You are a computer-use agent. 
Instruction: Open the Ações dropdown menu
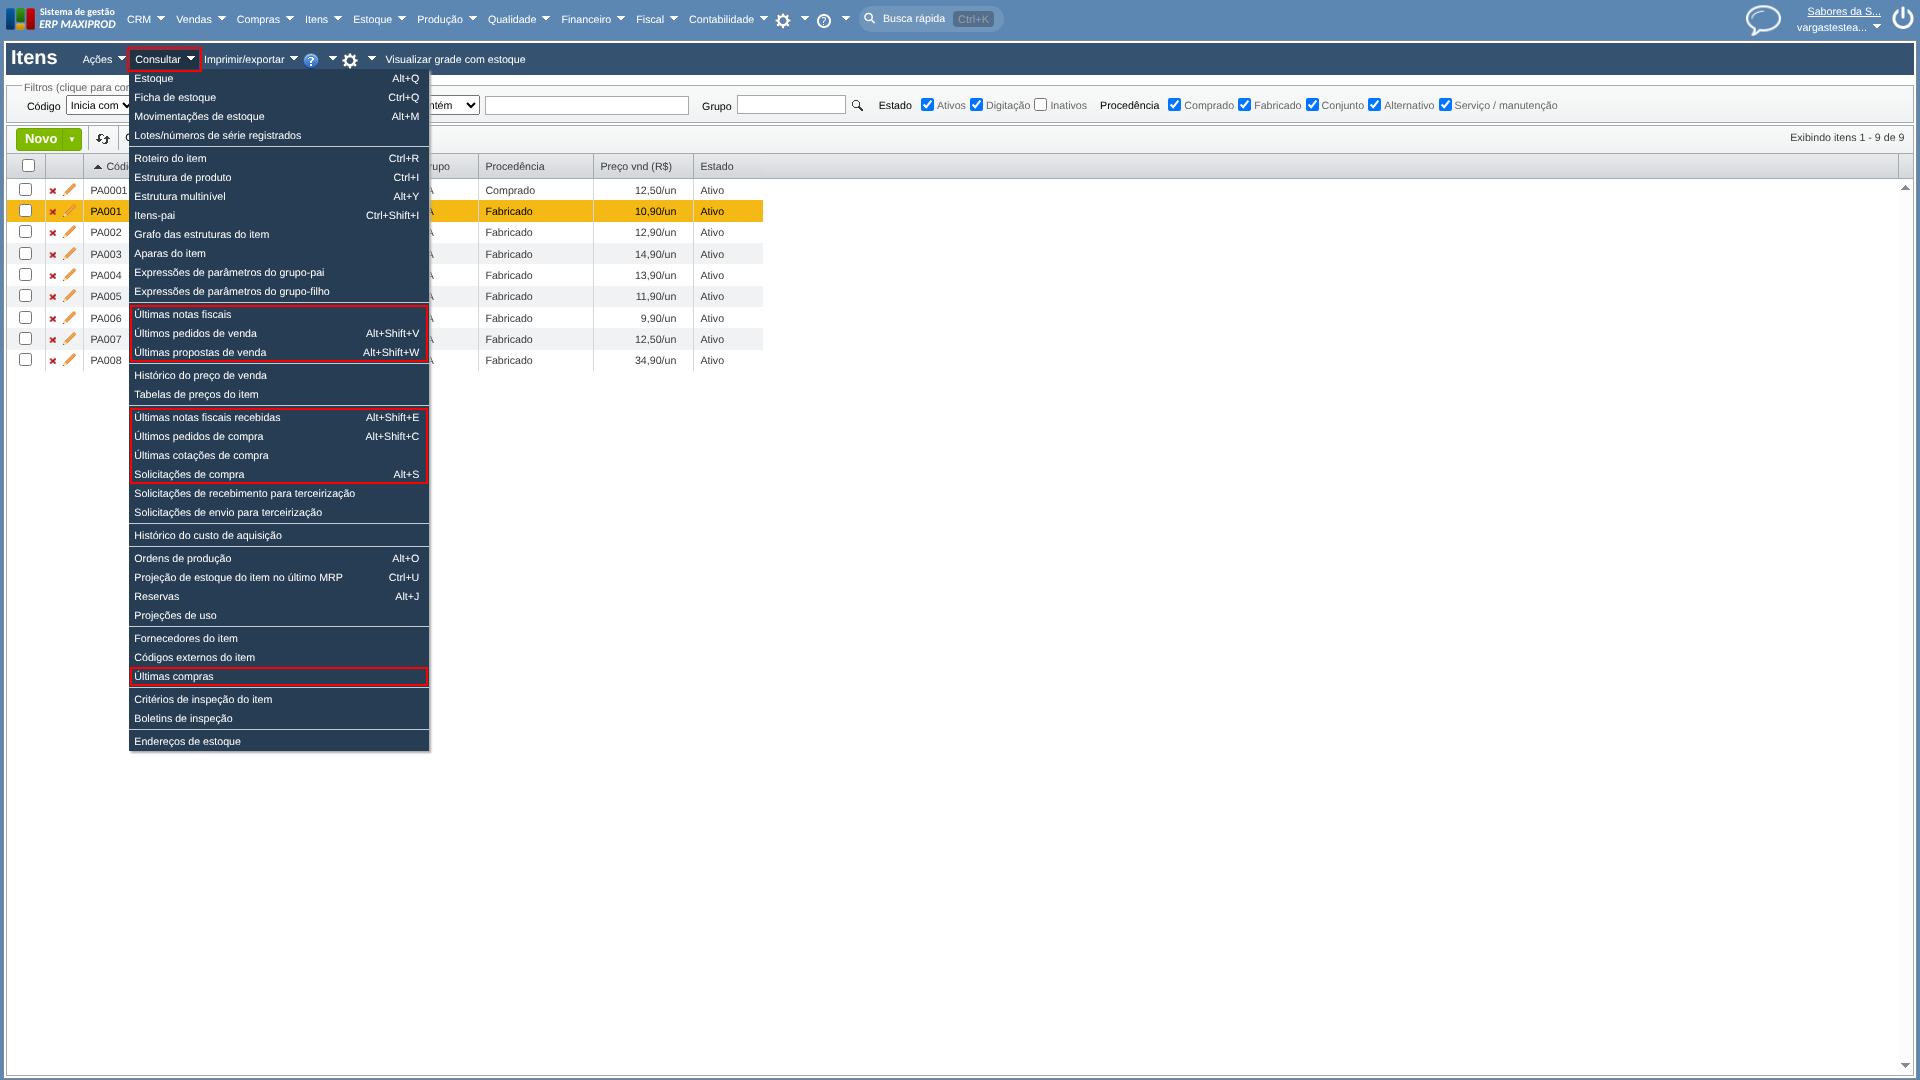coord(104,59)
